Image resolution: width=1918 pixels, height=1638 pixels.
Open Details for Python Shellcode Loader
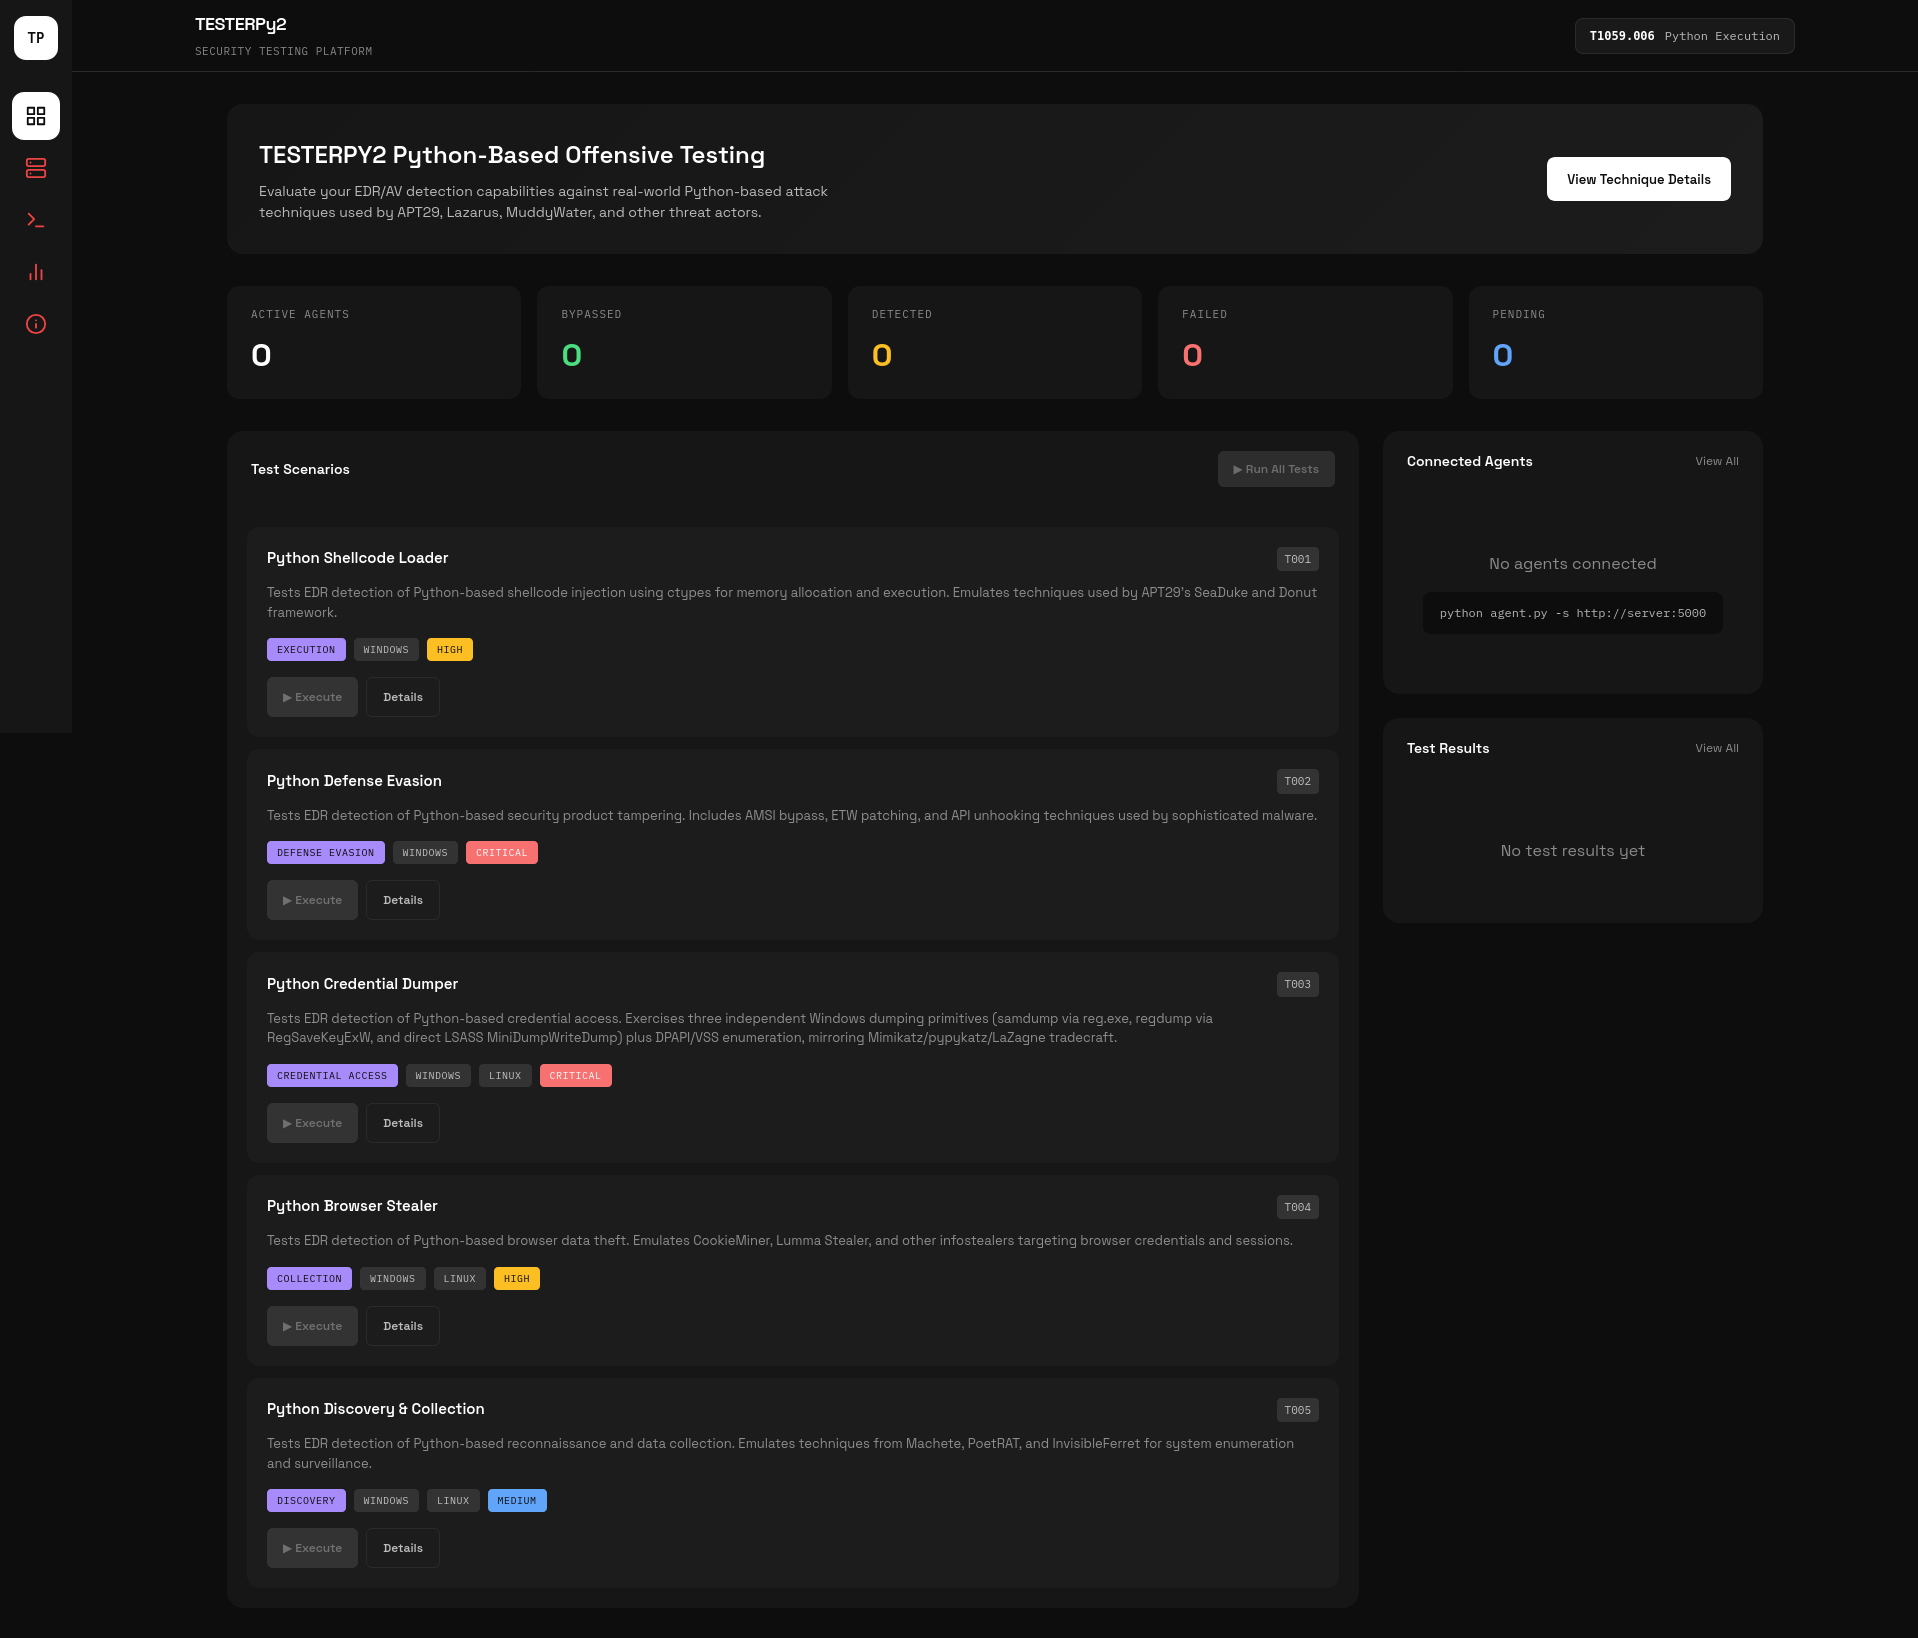(403, 697)
